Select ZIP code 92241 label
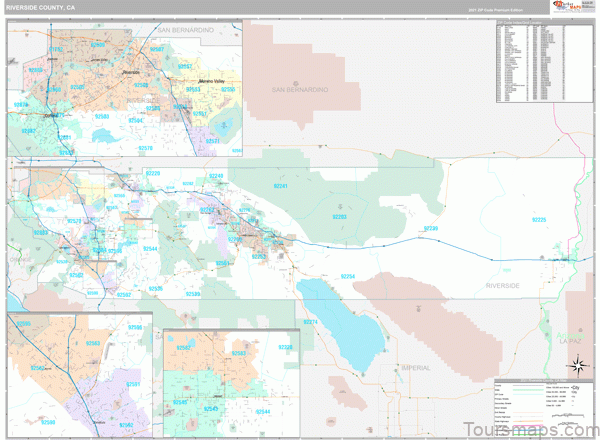Image resolution: width=600 pixels, height=440 pixels. click(x=281, y=186)
